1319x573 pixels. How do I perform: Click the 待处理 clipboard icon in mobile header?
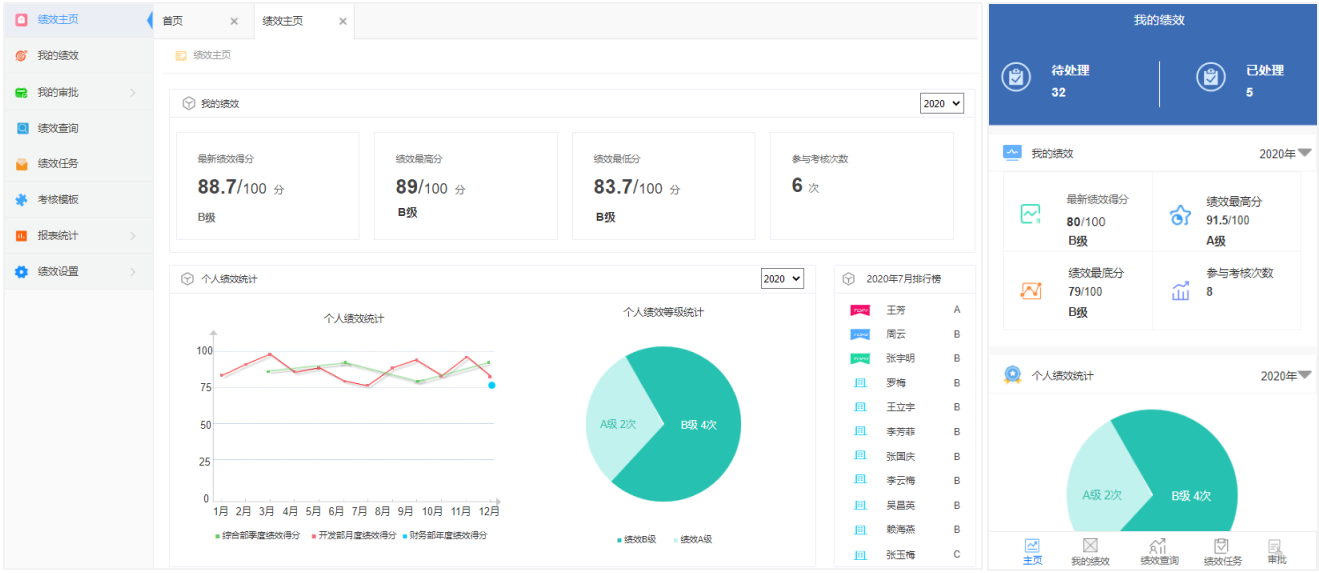1016,77
